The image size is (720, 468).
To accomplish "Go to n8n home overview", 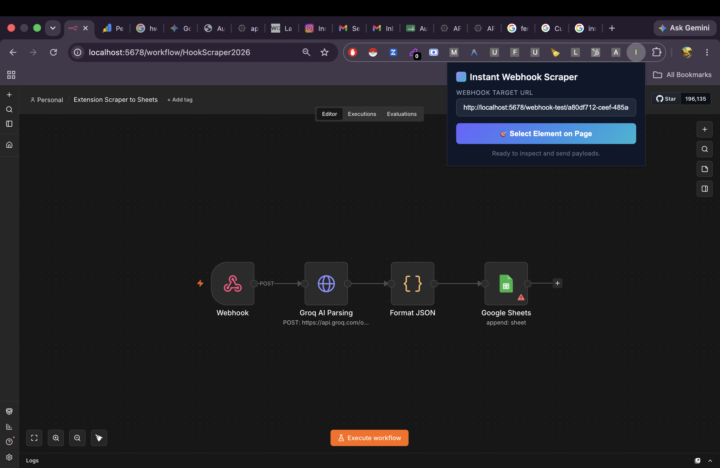I will pyautogui.click(x=9, y=145).
